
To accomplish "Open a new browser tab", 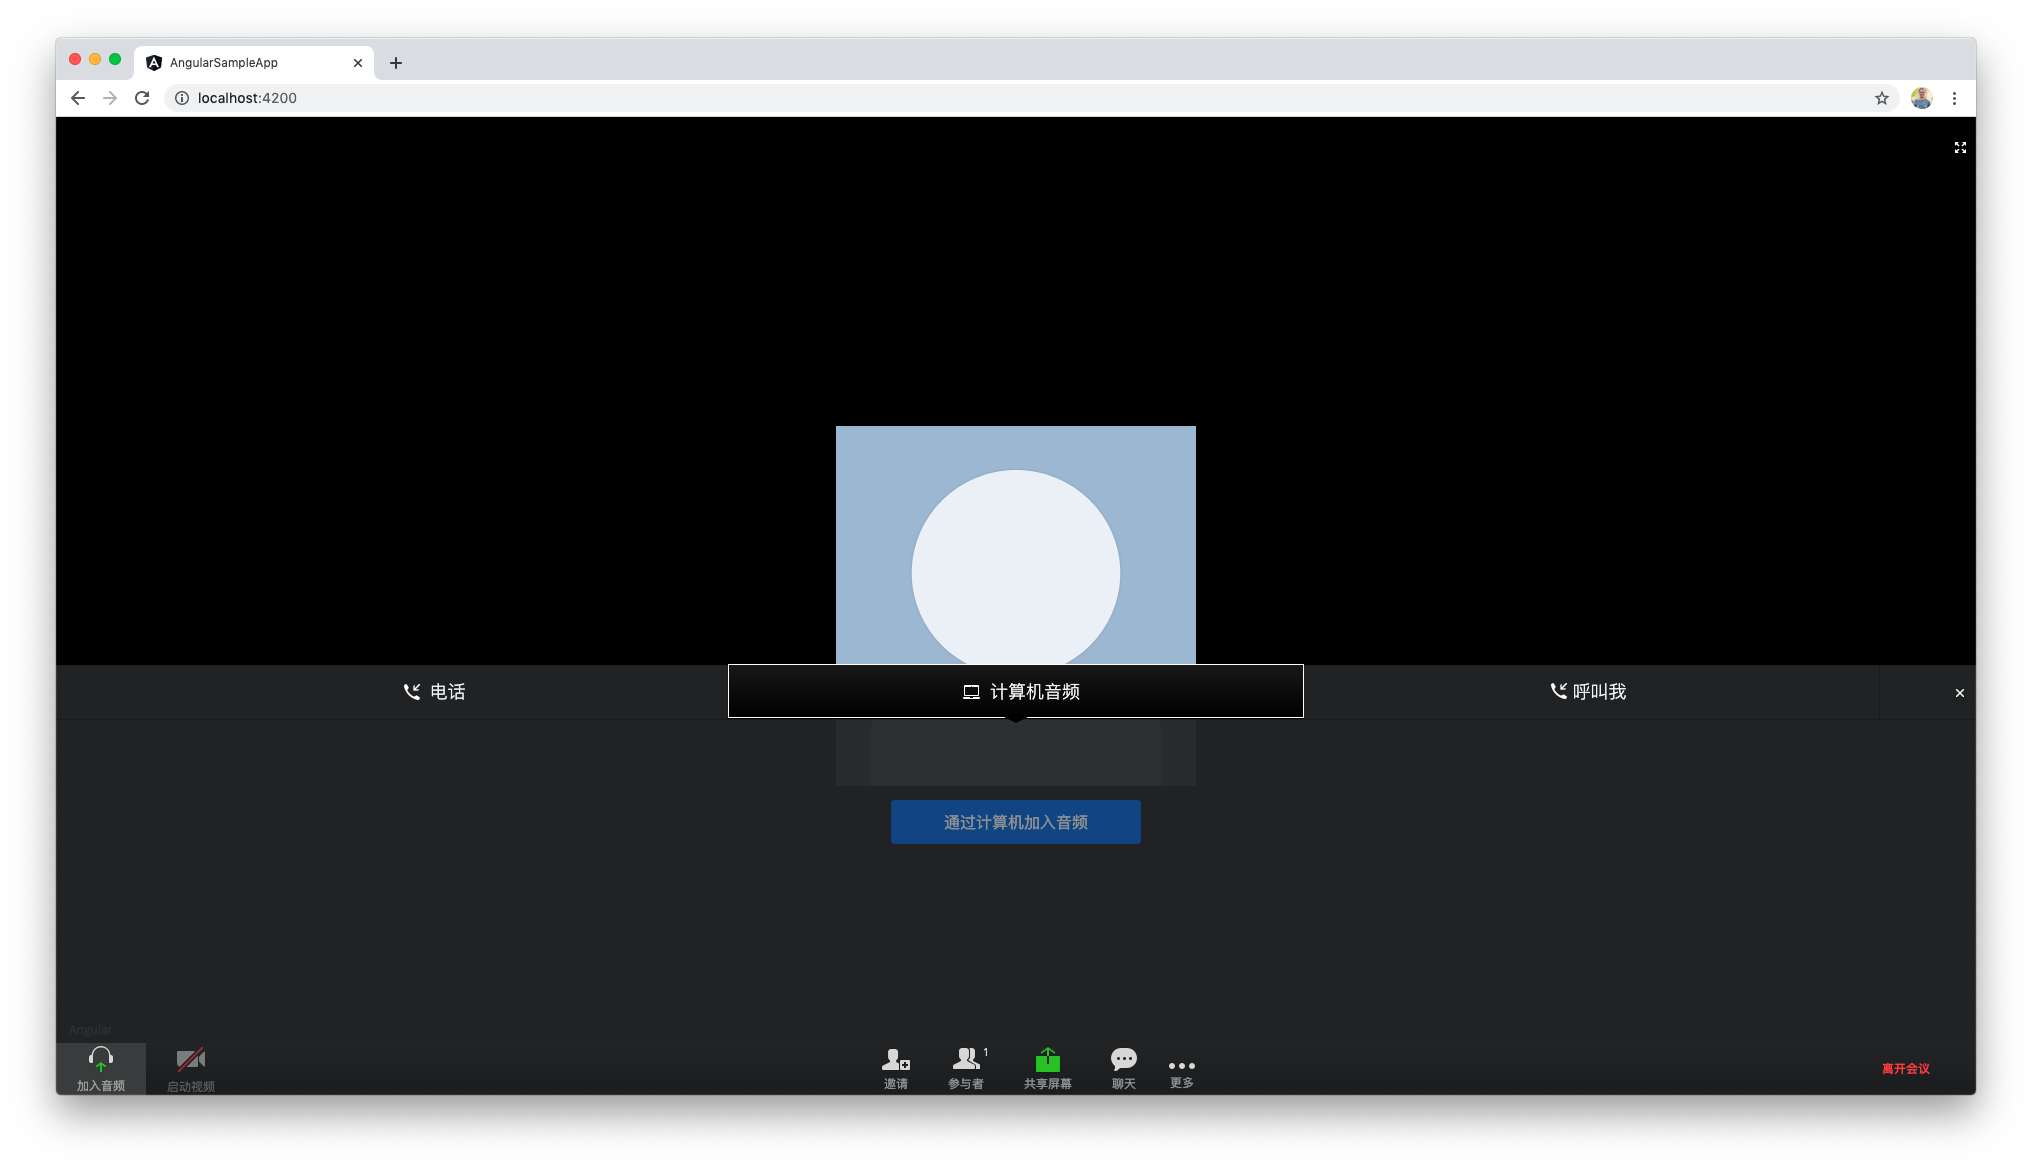I will pyautogui.click(x=396, y=63).
